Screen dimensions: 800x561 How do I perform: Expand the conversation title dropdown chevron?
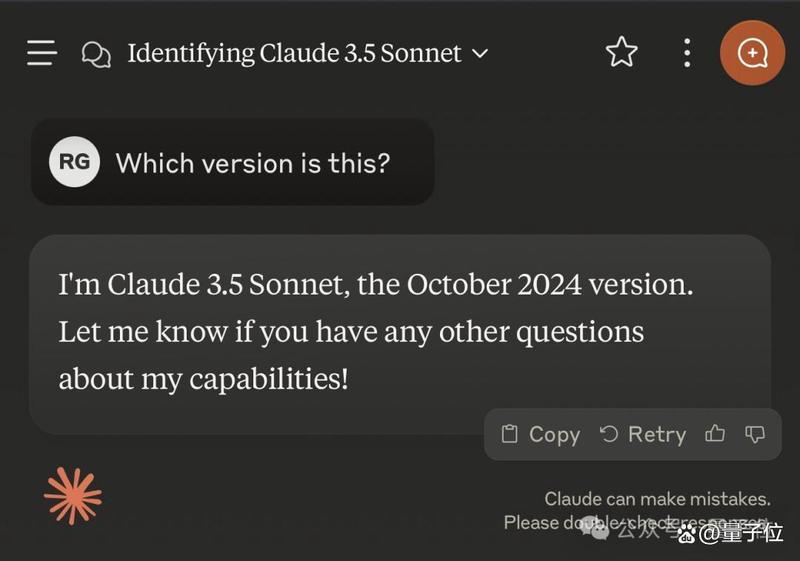[480, 53]
